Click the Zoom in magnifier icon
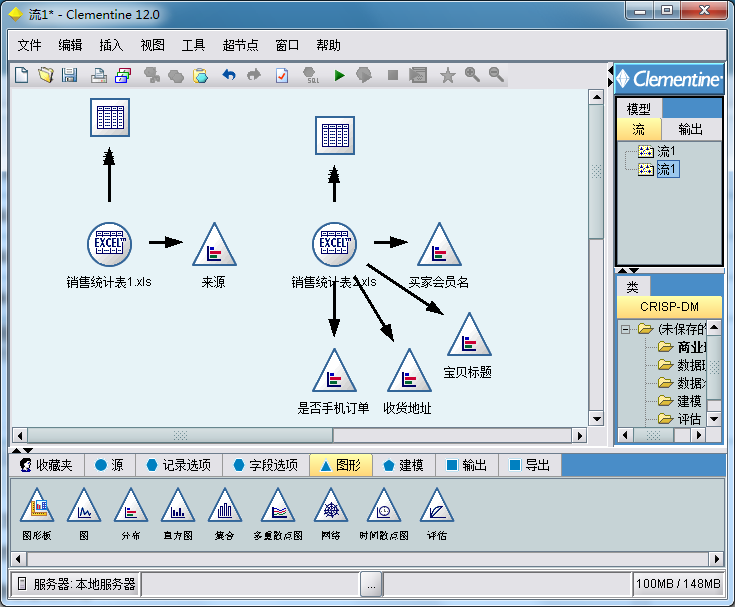This screenshot has width=735, height=607. tap(472, 75)
